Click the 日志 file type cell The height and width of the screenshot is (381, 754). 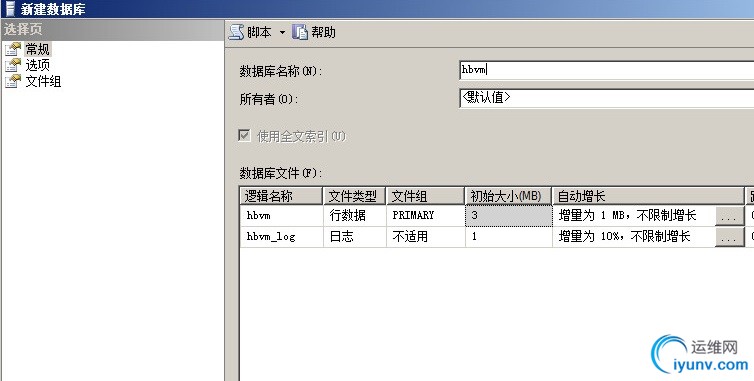(355, 237)
